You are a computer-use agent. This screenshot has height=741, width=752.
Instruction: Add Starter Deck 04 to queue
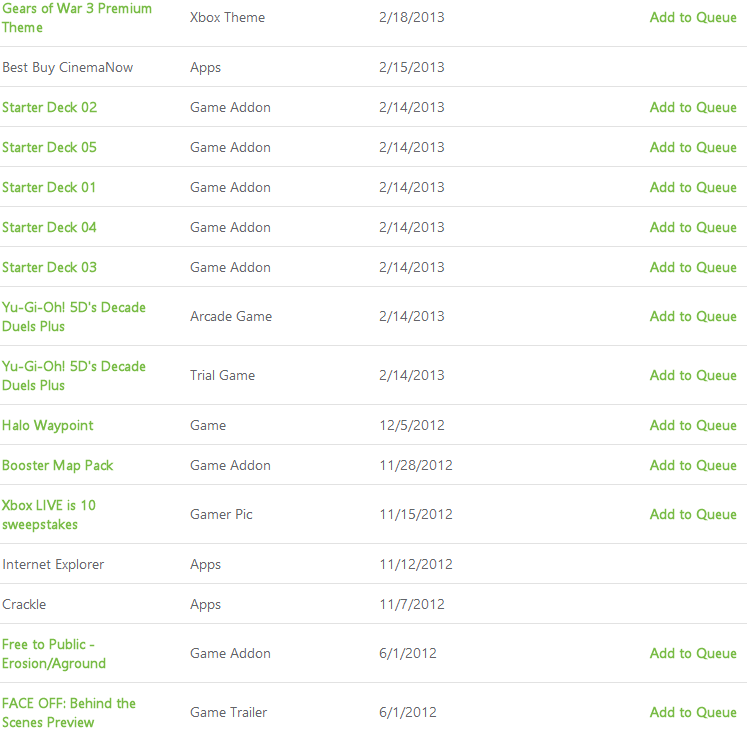(x=693, y=227)
